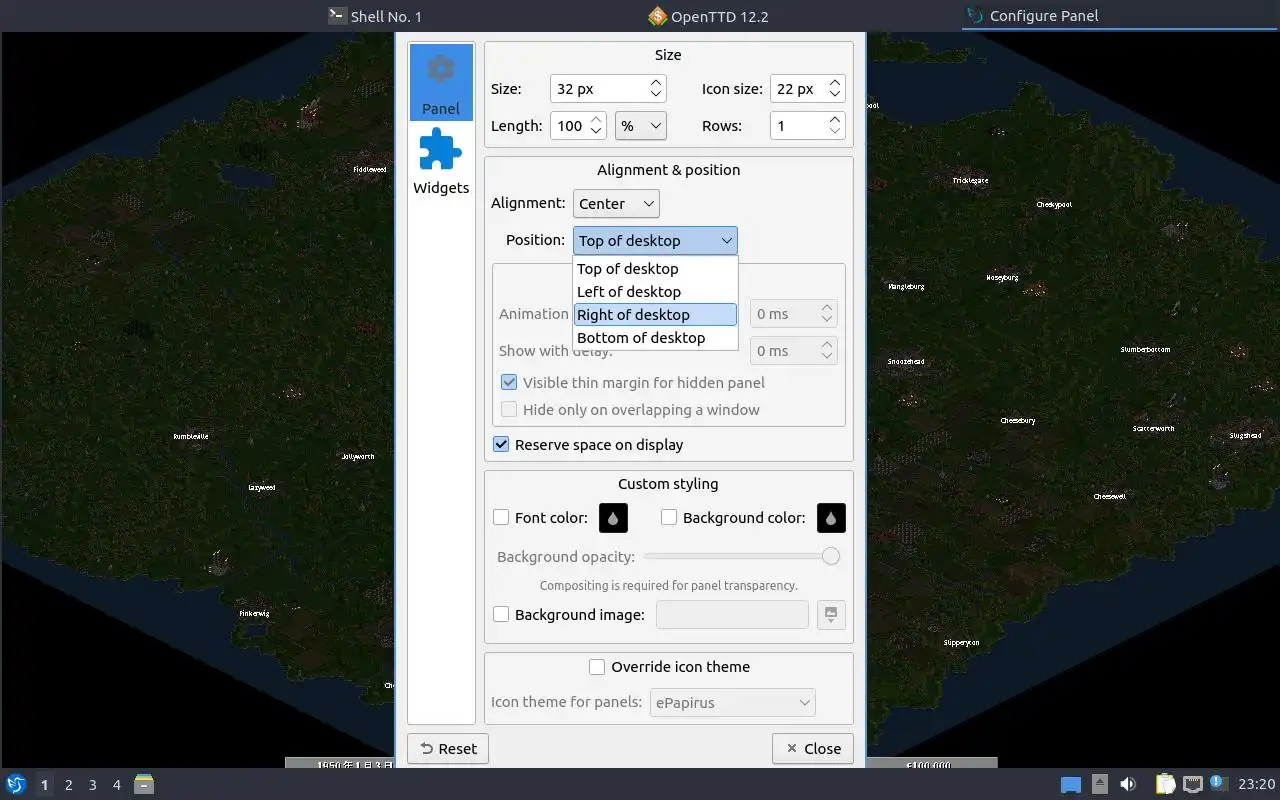Switch to virtual desktop 2
Viewport: 1280px width, 800px height.
pos(69,785)
